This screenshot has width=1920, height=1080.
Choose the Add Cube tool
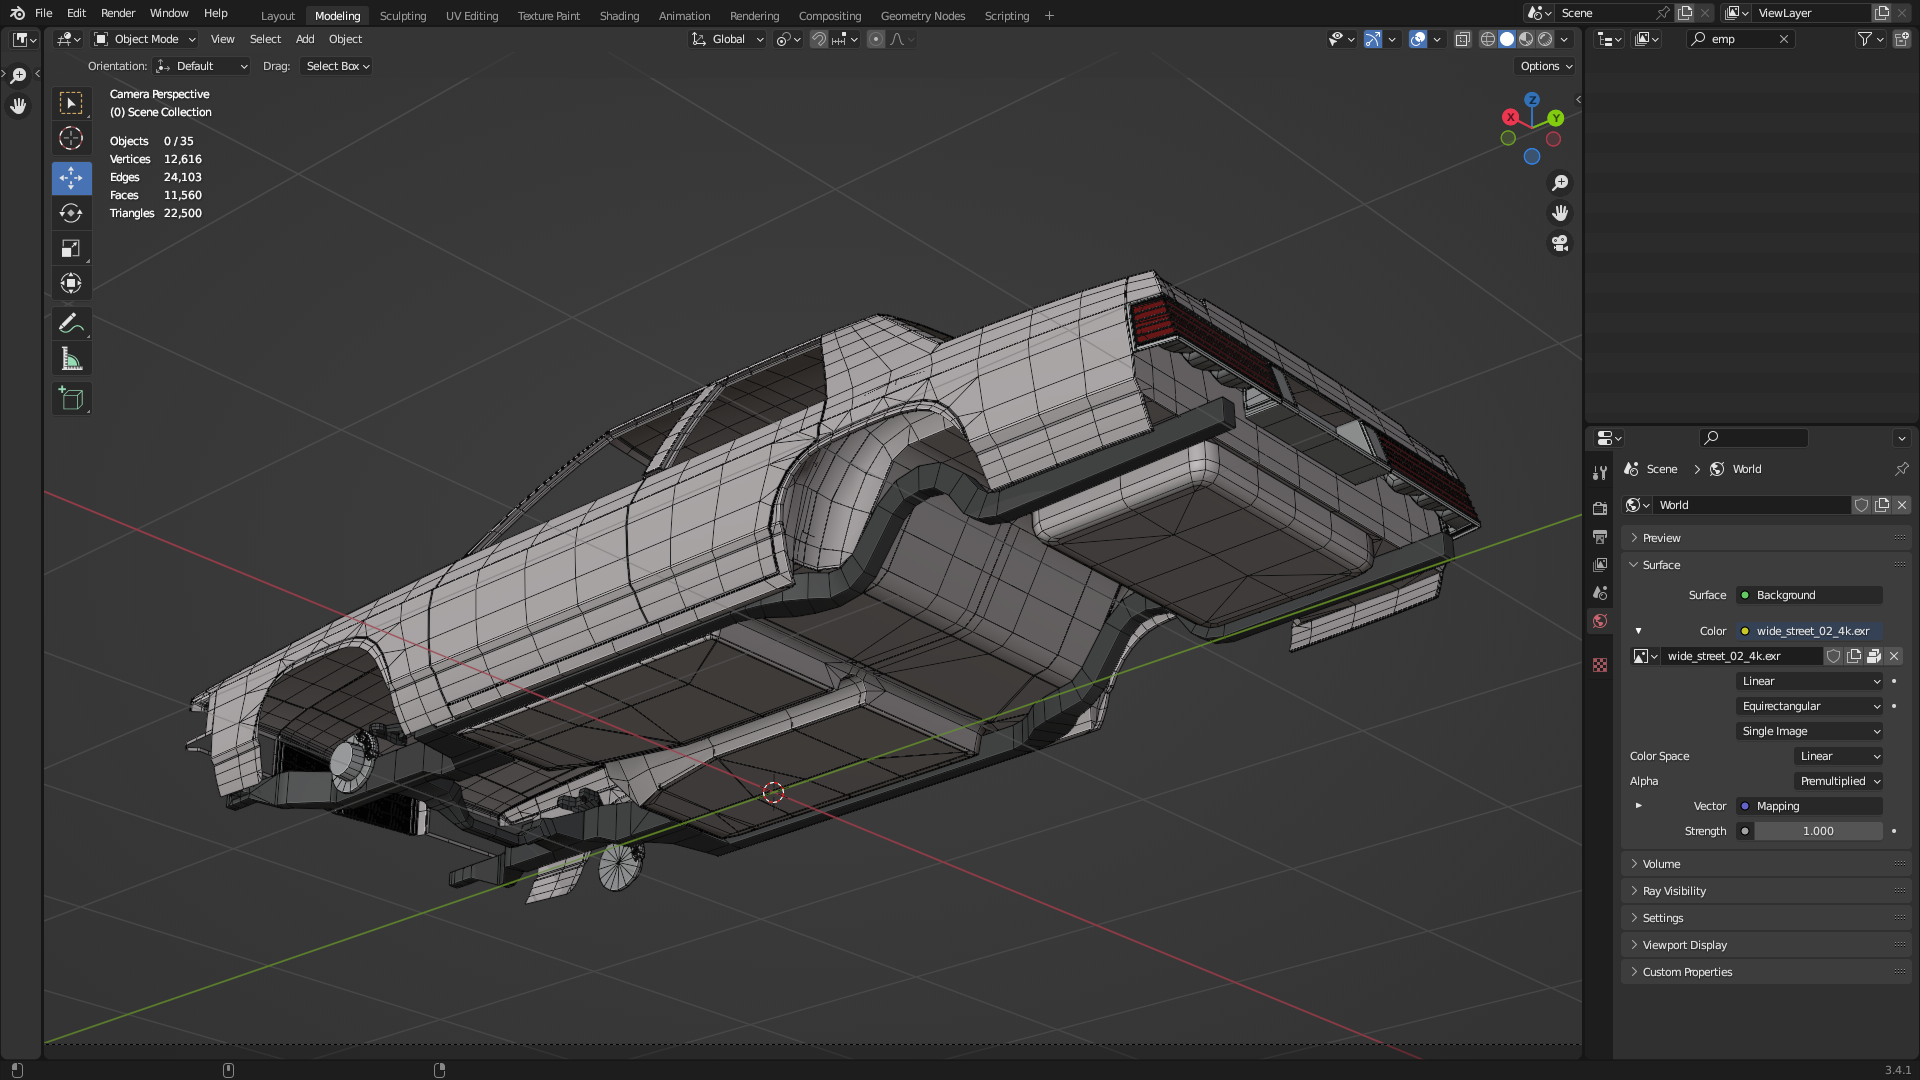[71, 398]
